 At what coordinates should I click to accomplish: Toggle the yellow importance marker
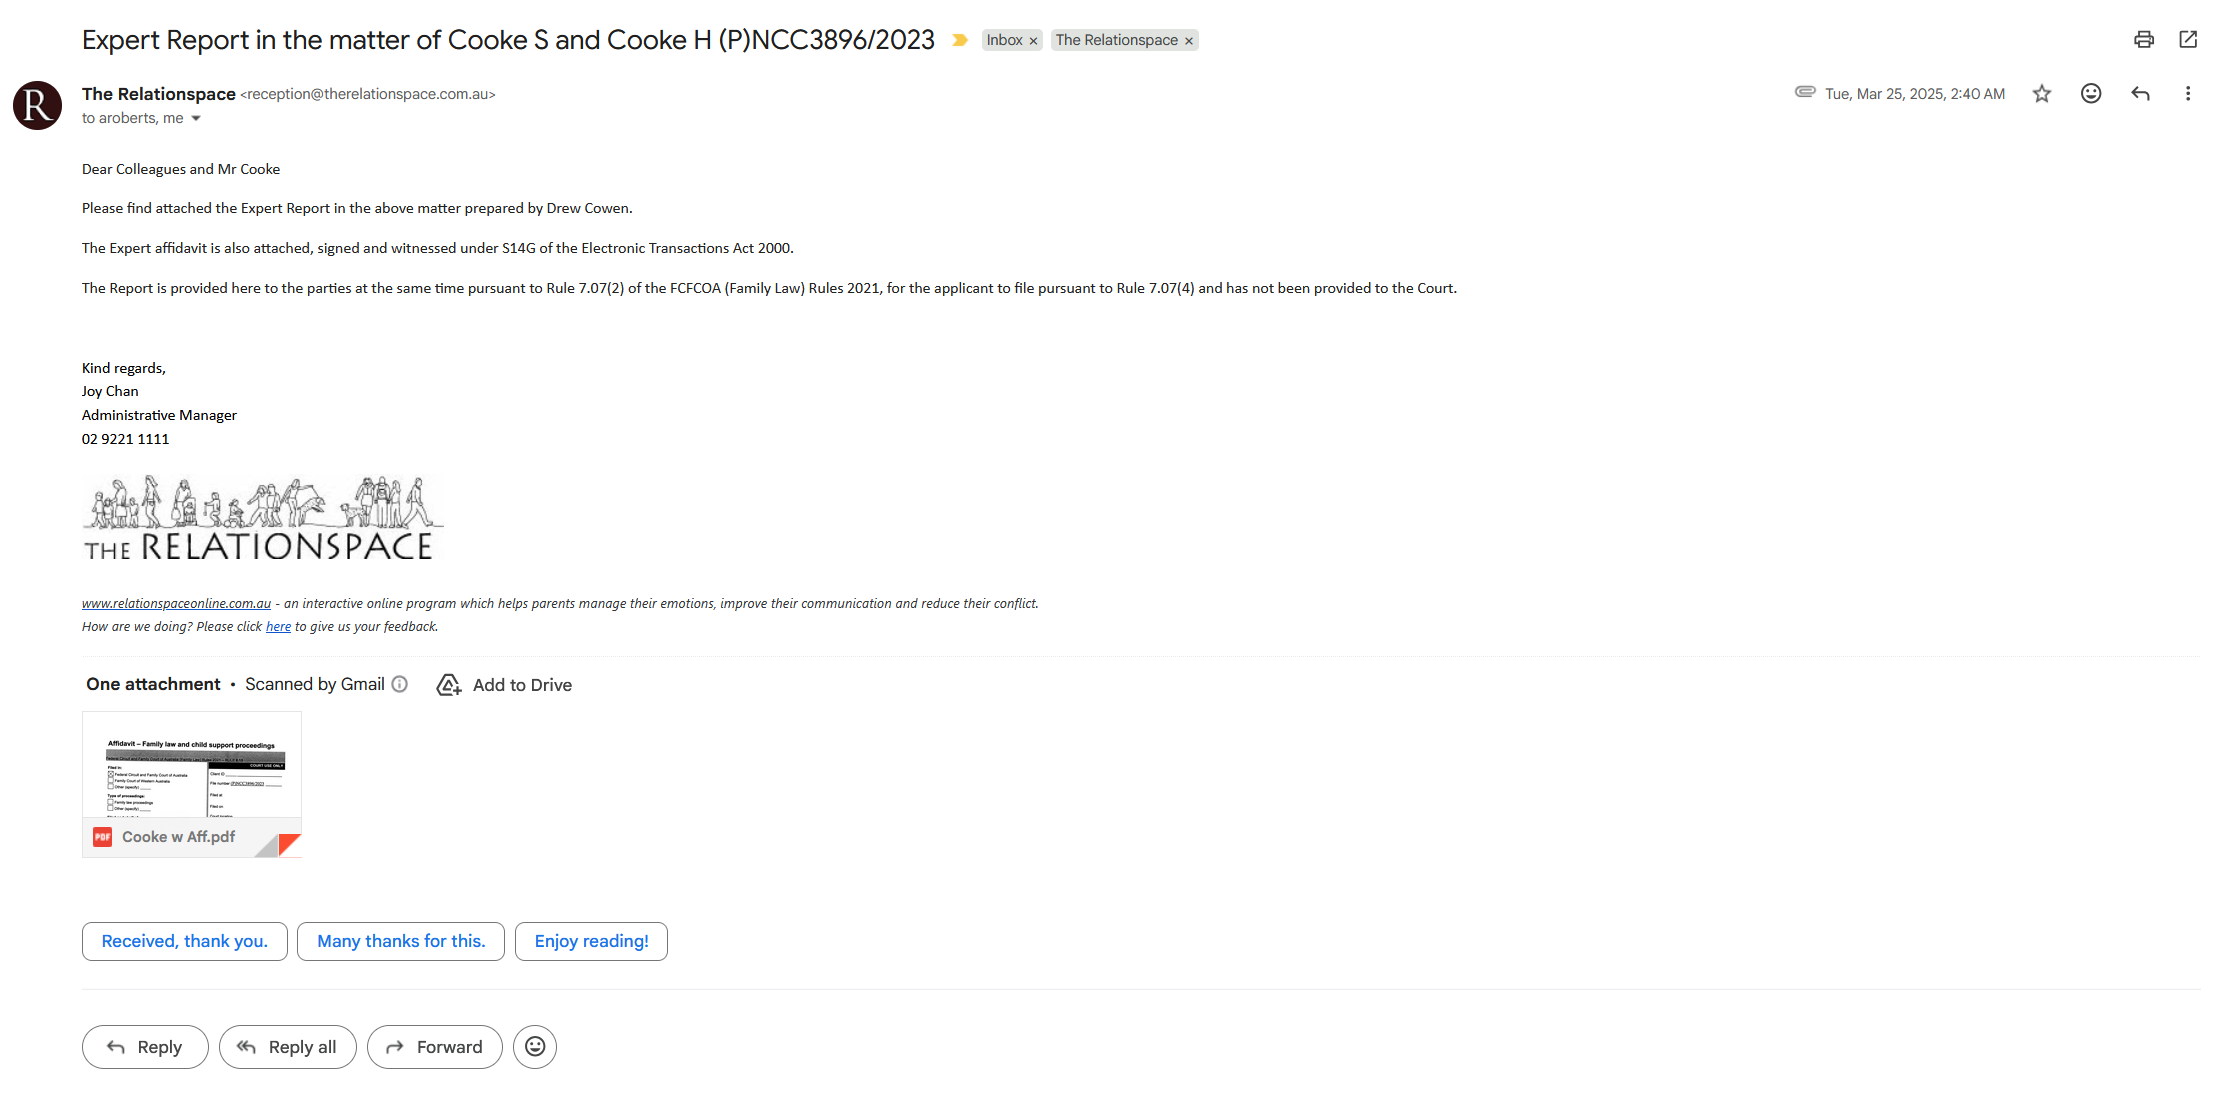960,40
